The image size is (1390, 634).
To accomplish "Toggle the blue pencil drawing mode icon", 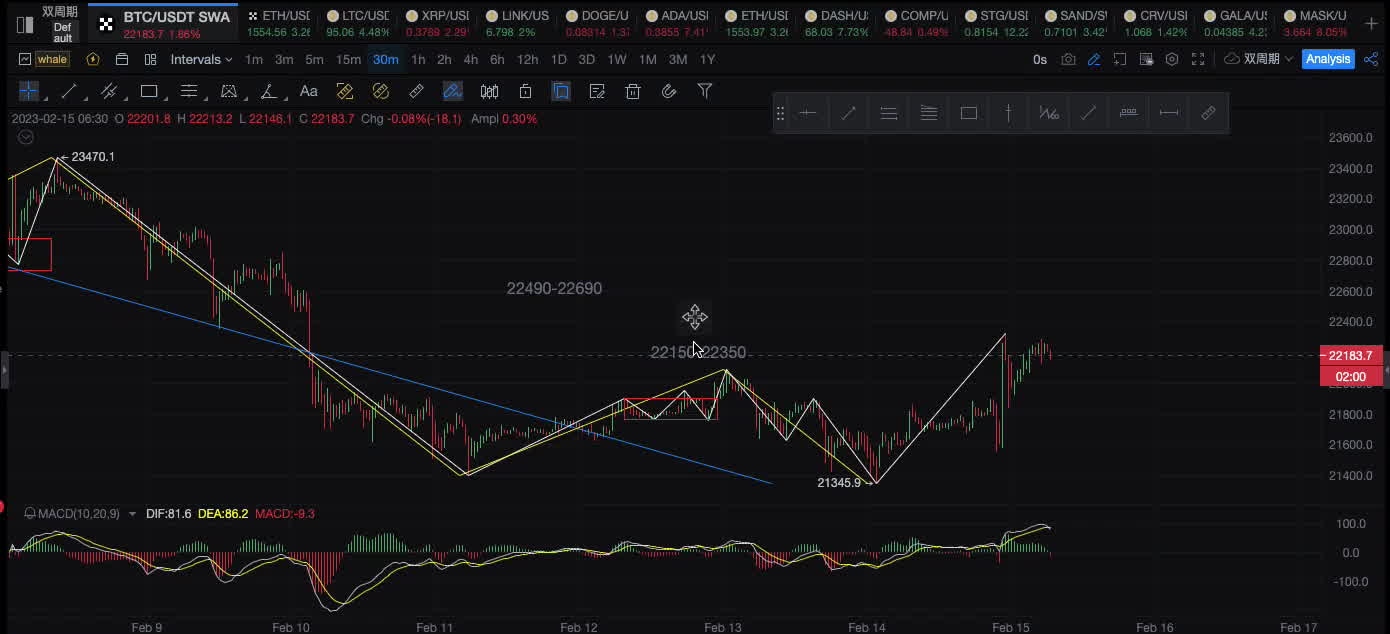I will (x=1094, y=59).
